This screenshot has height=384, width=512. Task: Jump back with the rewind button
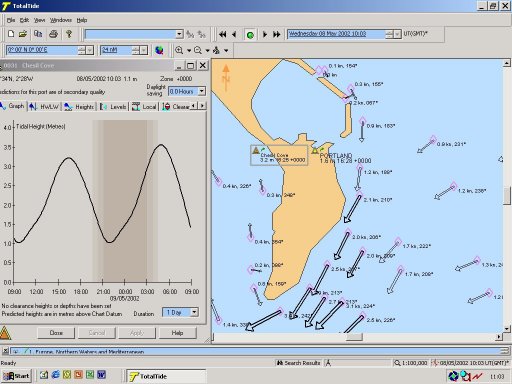pyautogui.click(x=223, y=34)
